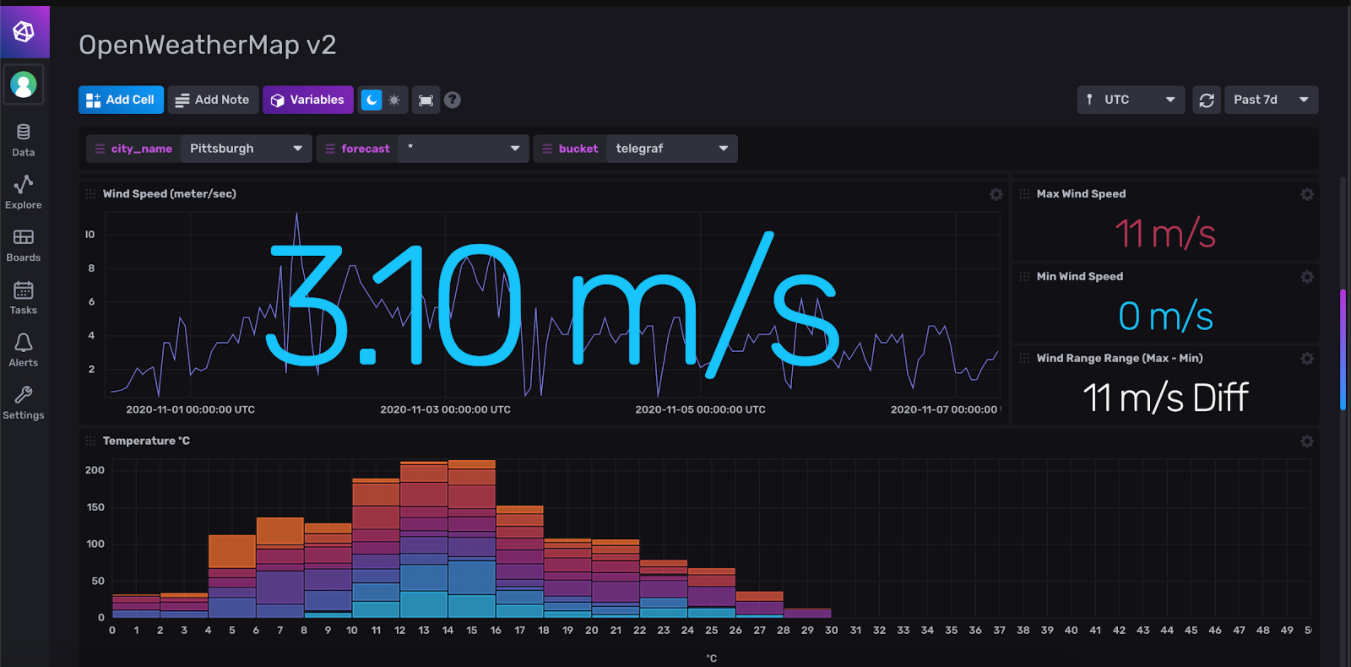
Task: Click the 11 m/s Diff value
Action: (1166, 398)
